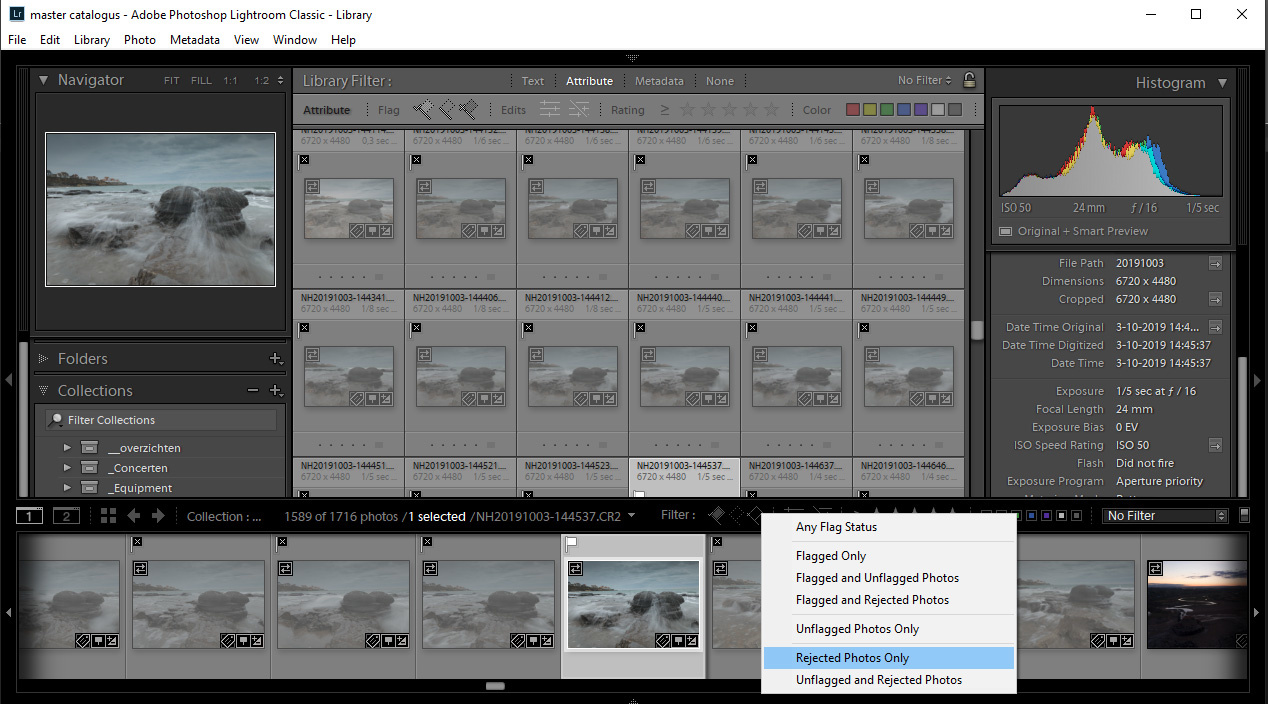Add a new collection with plus icon
1268x704 pixels.
(x=276, y=391)
